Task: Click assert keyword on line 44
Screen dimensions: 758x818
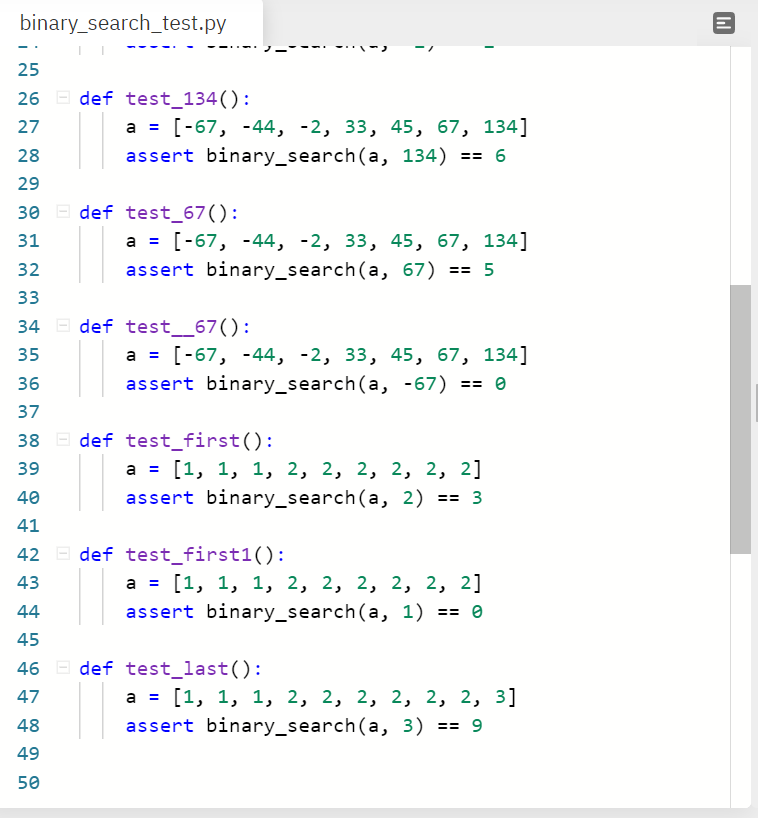Action: point(160,612)
